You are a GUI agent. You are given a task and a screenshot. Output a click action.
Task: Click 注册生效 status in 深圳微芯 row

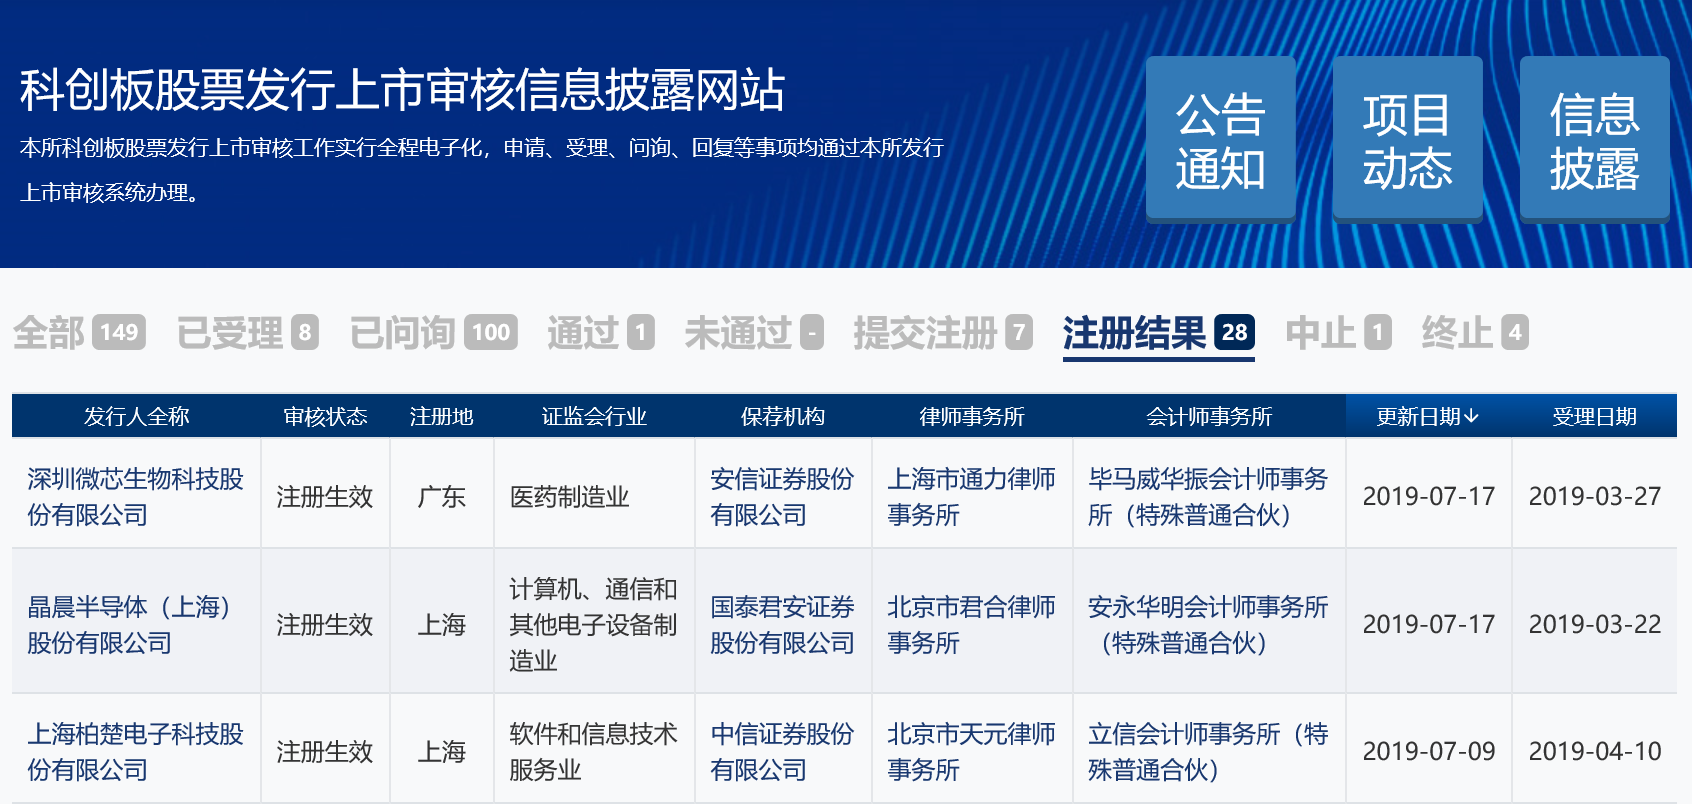pos(325,497)
